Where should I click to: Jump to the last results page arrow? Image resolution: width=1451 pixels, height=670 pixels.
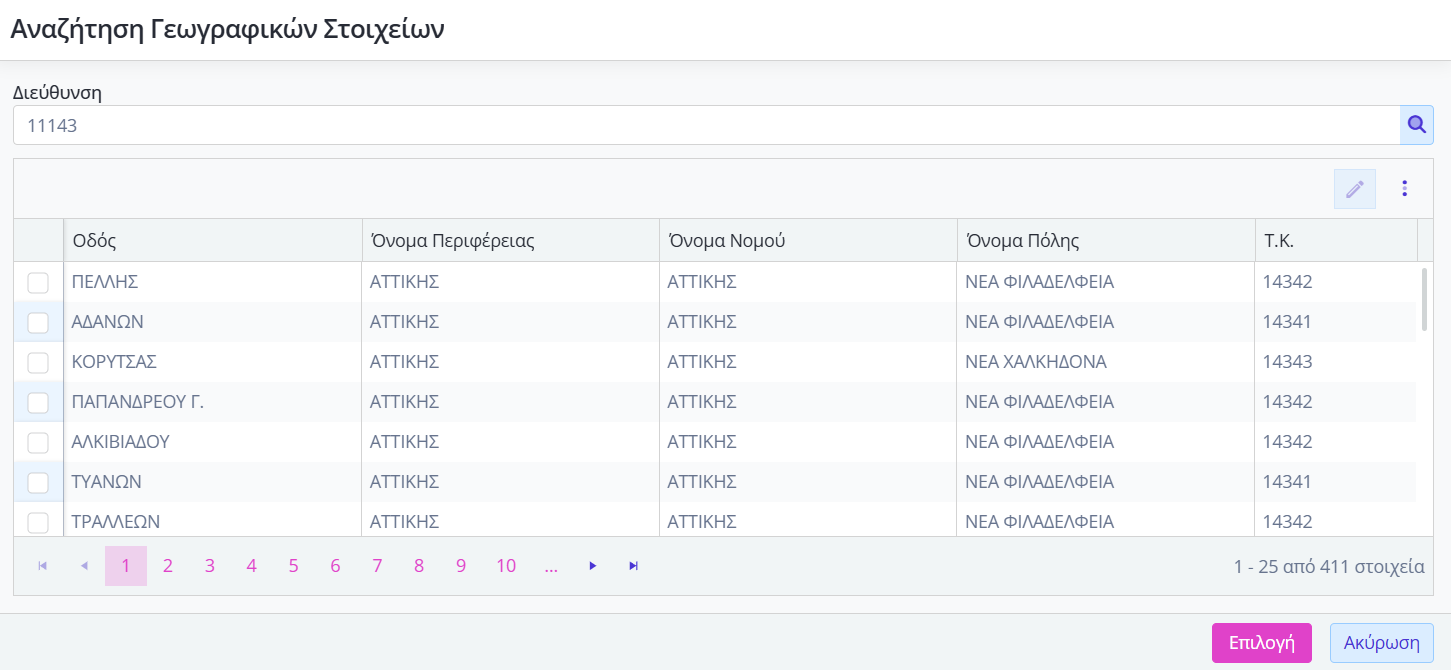[x=633, y=566]
